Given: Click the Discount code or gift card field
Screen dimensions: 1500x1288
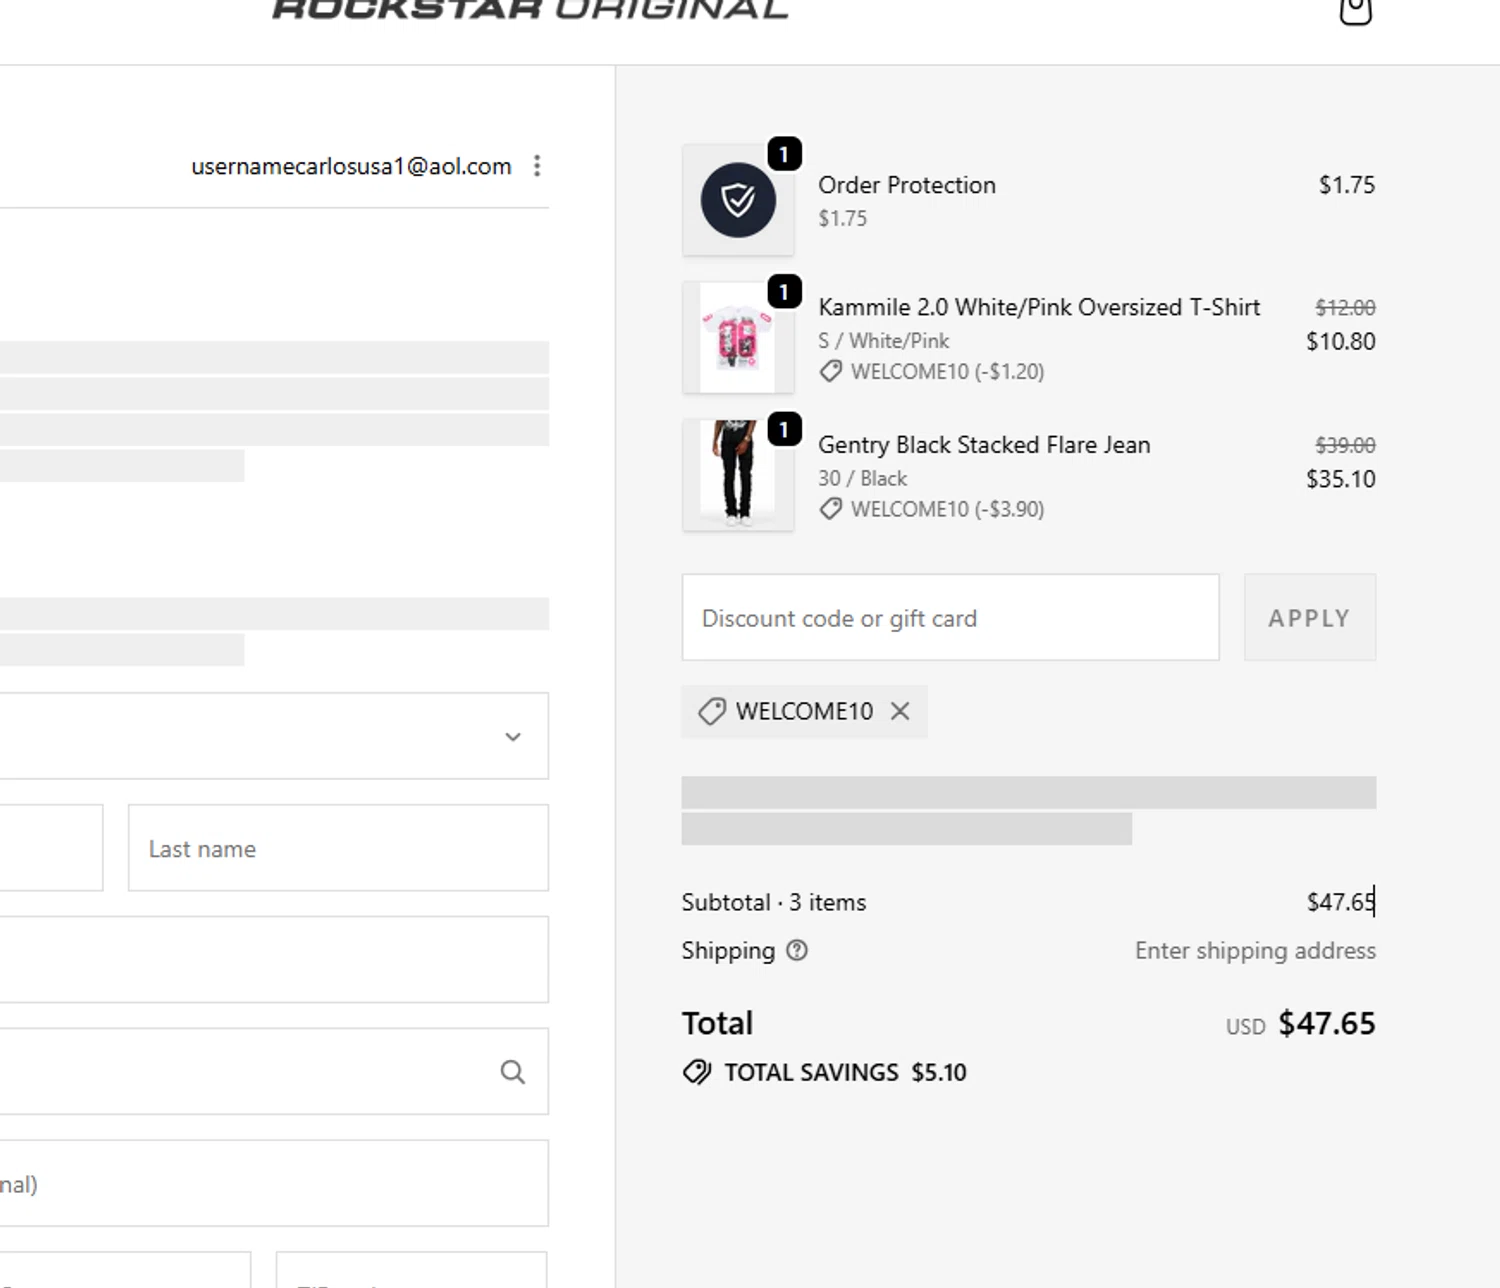Looking at the screenshot, I should tap(950, 618).
